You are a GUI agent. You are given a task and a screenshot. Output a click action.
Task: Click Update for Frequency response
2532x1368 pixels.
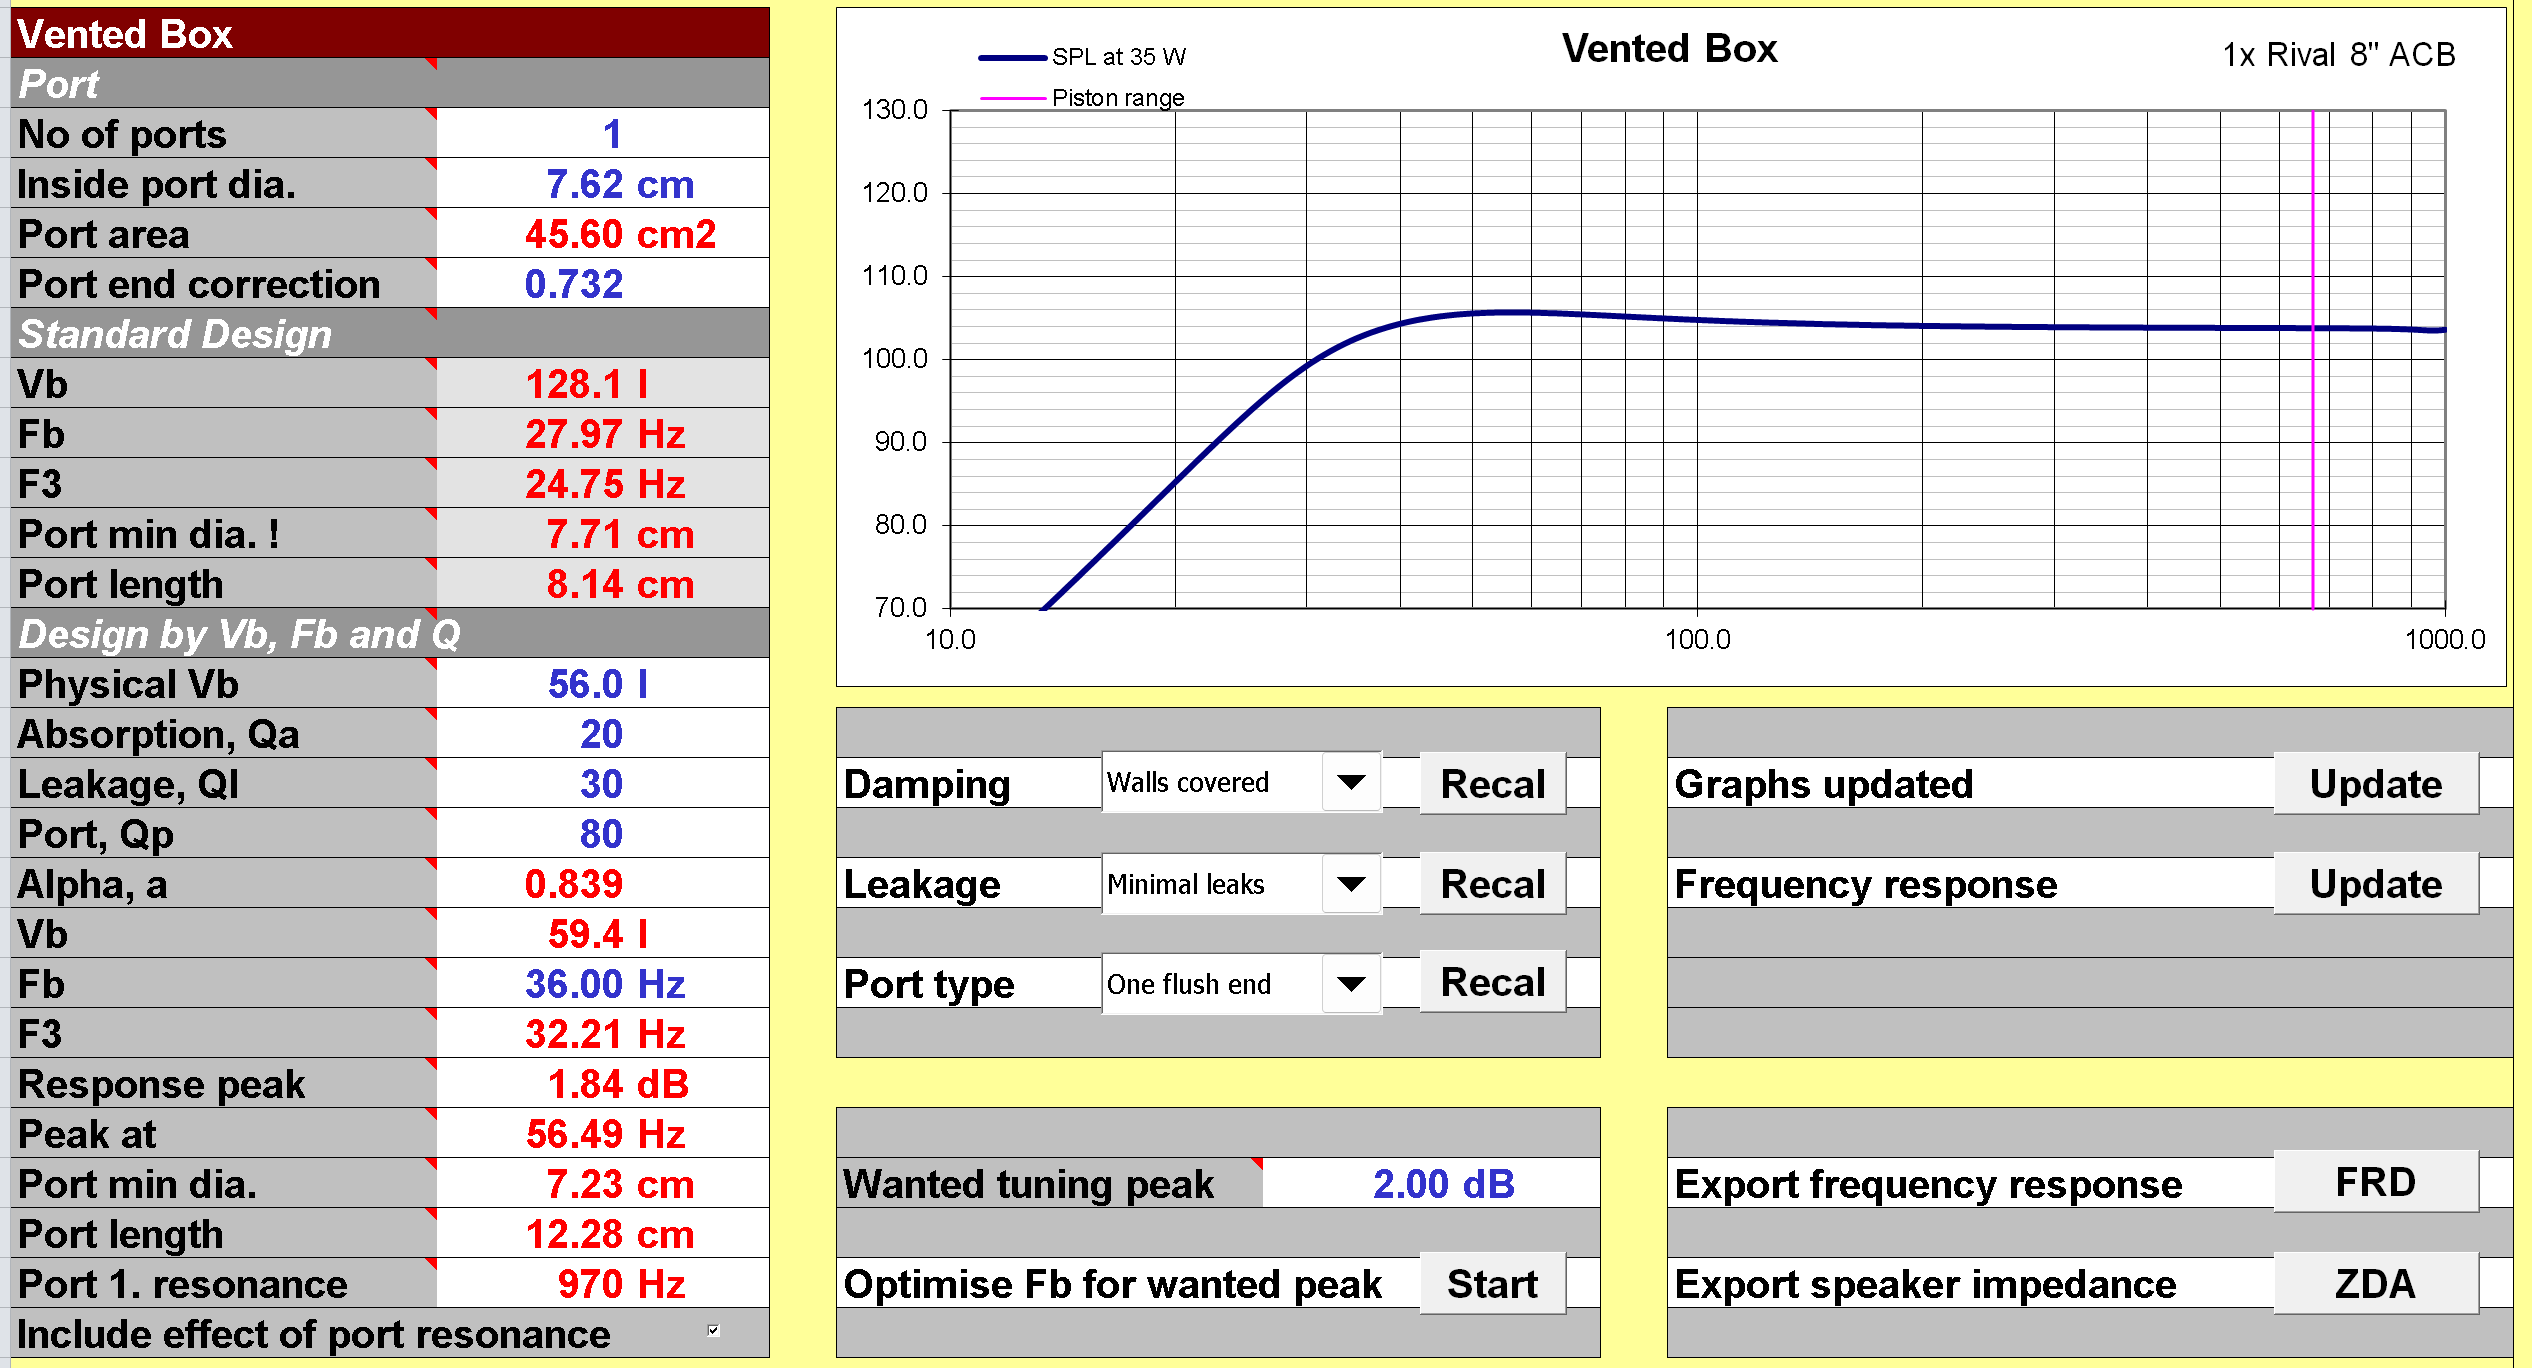(x=2375, y=884)
